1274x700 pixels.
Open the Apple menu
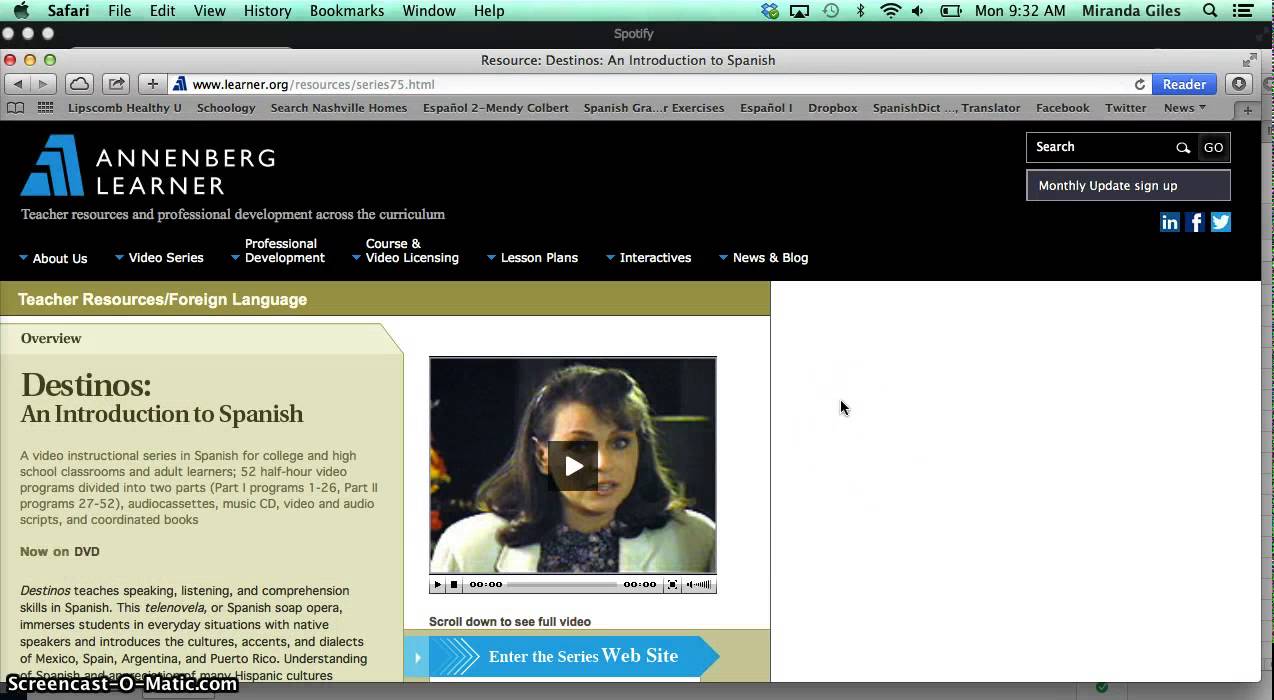(21, 11)
